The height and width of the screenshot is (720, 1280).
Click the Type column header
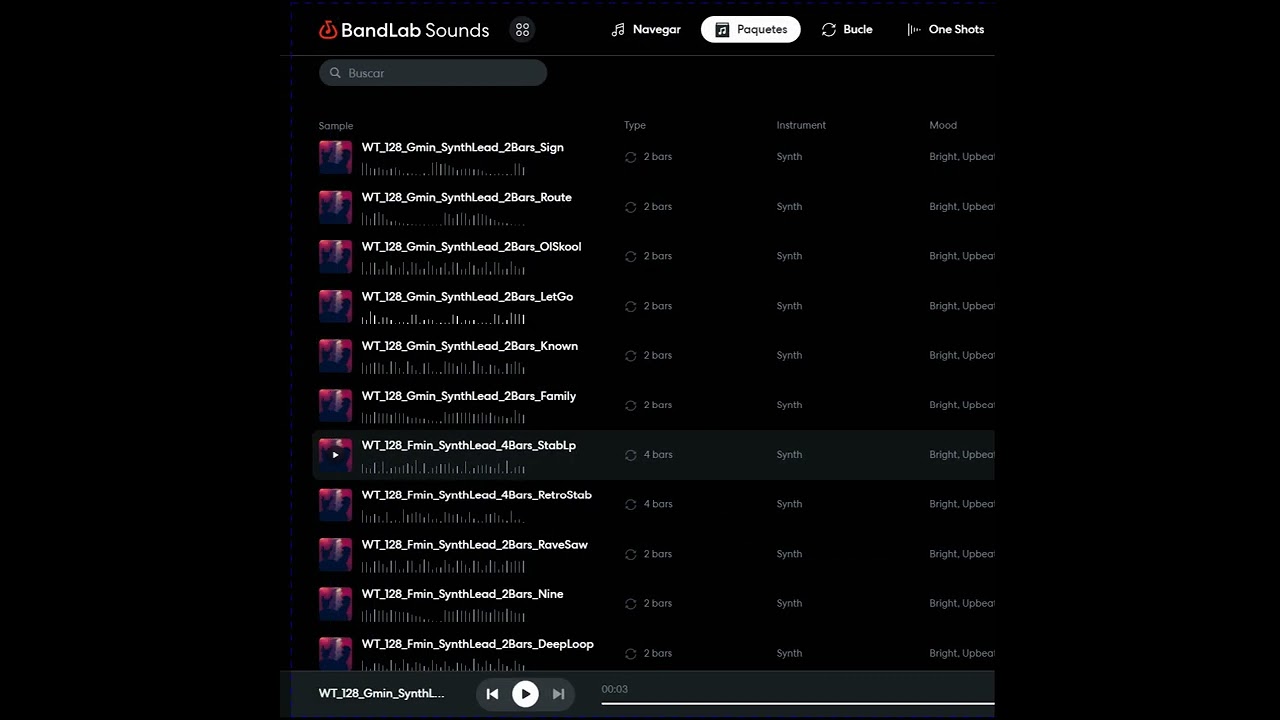click(635, 126)
